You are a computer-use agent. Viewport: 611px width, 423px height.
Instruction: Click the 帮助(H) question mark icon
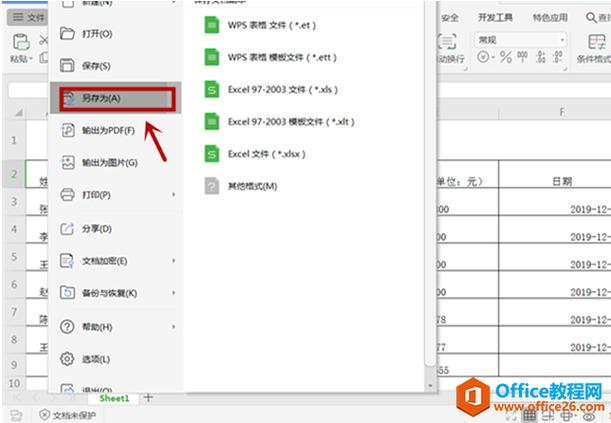(67, 326)
